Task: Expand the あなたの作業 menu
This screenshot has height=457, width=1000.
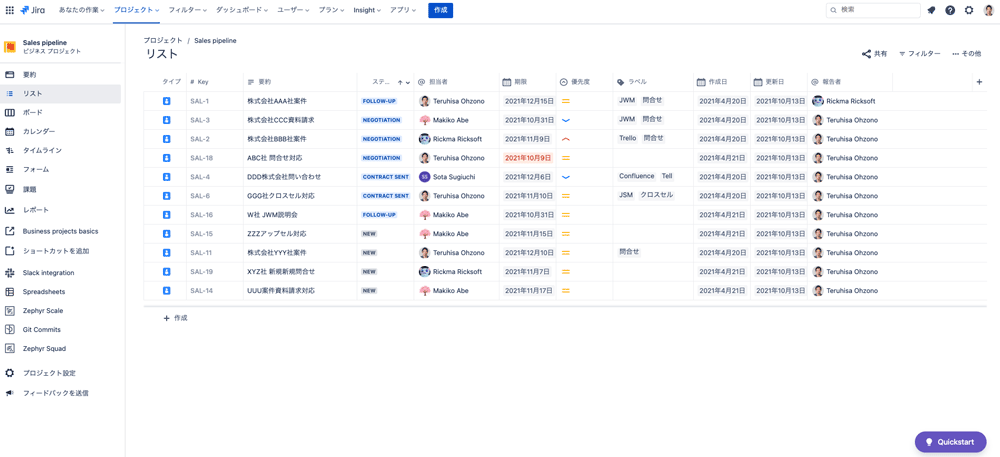Action: click(x=82, y=10)
